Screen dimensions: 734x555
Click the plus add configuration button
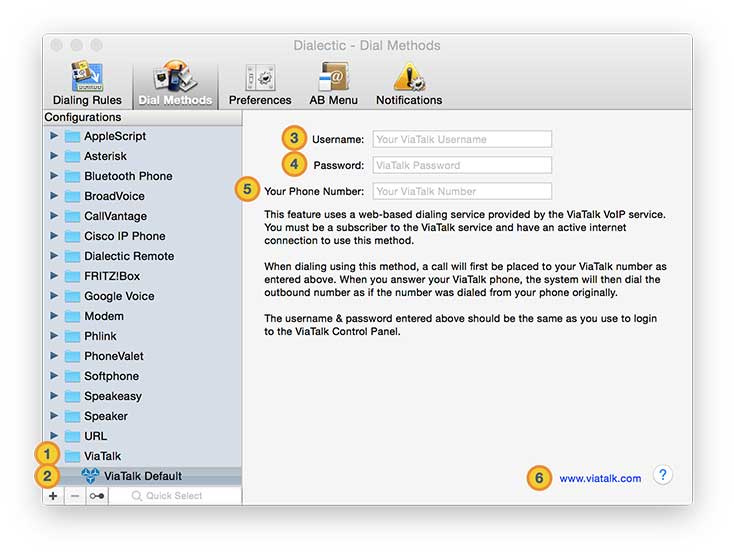pyautogui.click(x=53, y=496)
